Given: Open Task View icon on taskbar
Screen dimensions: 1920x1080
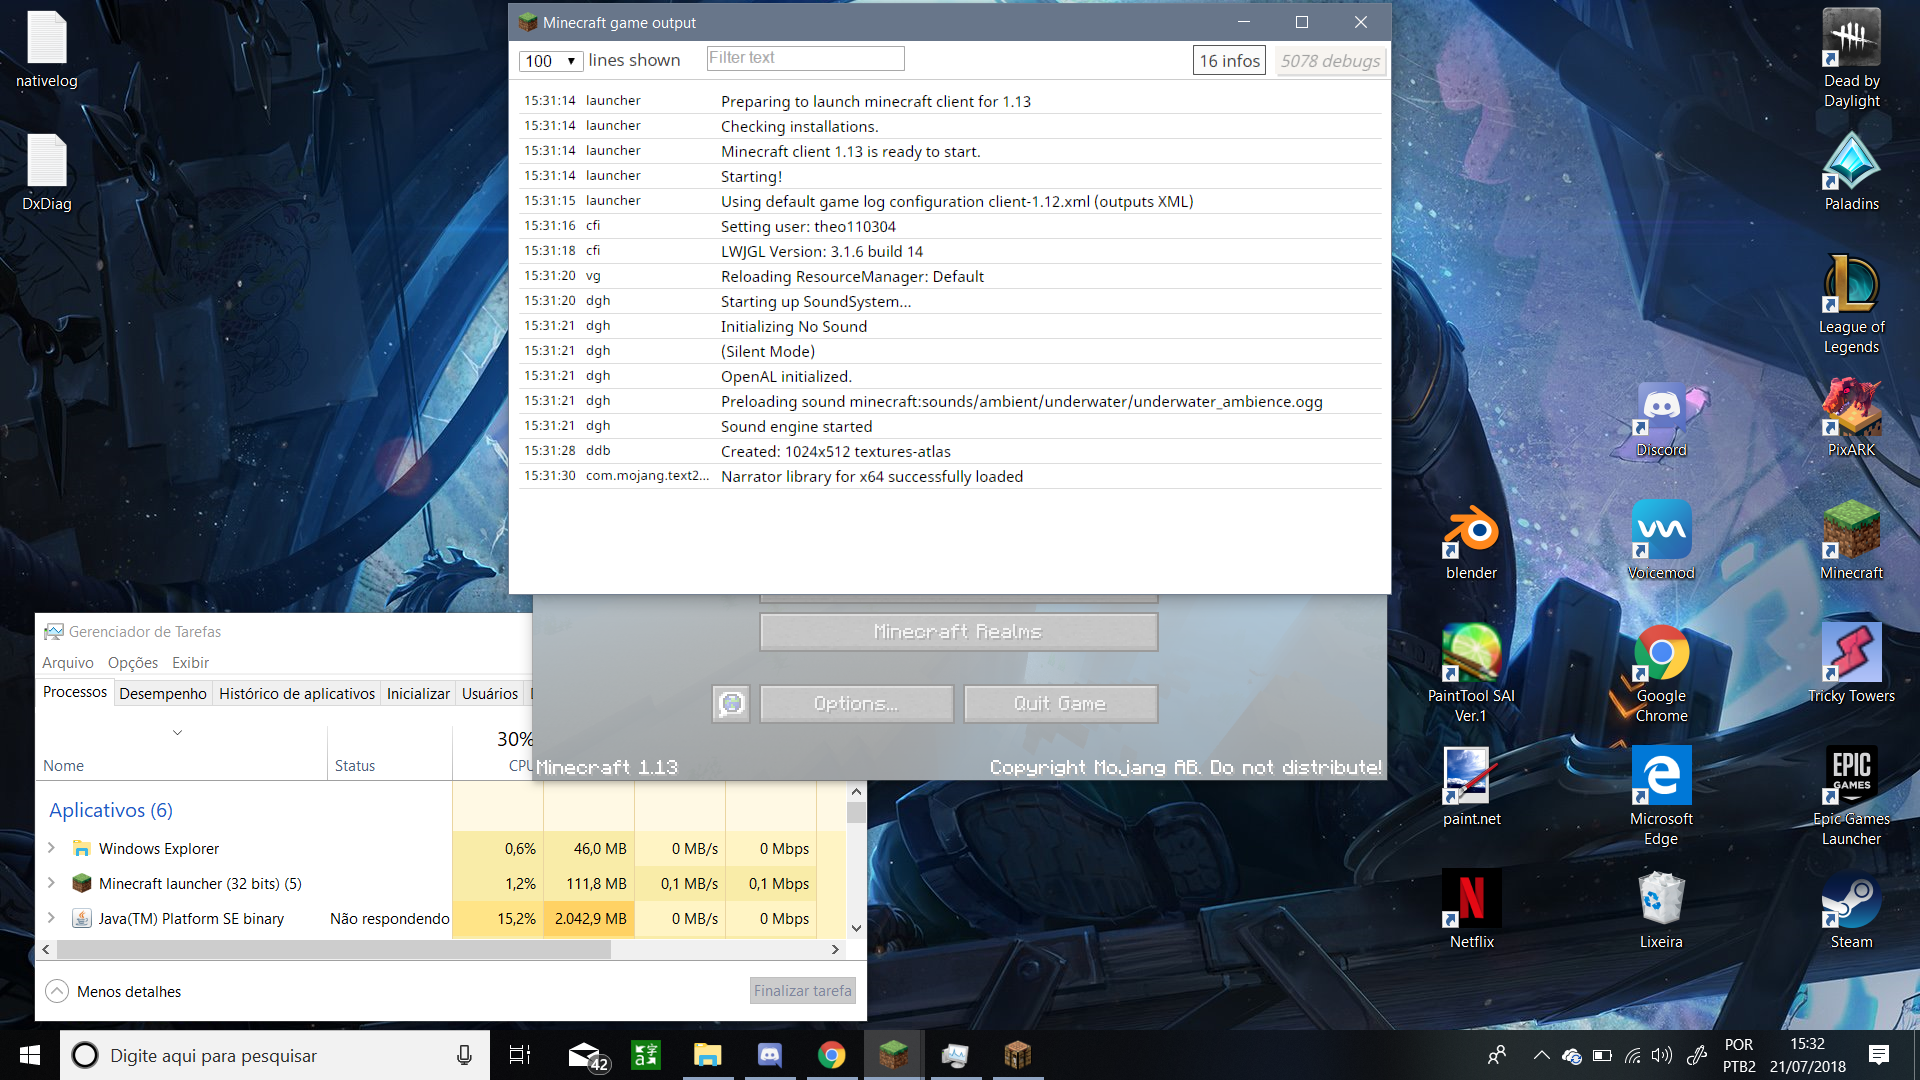Looking at the screenshot, I should point(520,1055).
